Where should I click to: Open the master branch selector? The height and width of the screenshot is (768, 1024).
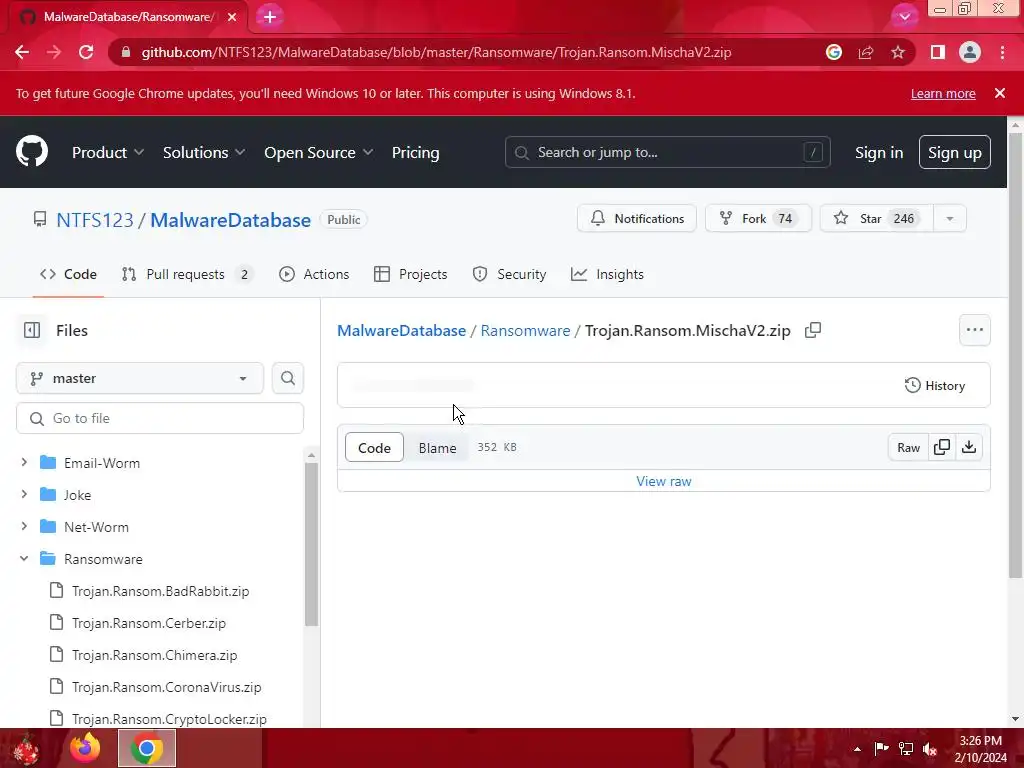pyautogui.click(x=140, y=378)
